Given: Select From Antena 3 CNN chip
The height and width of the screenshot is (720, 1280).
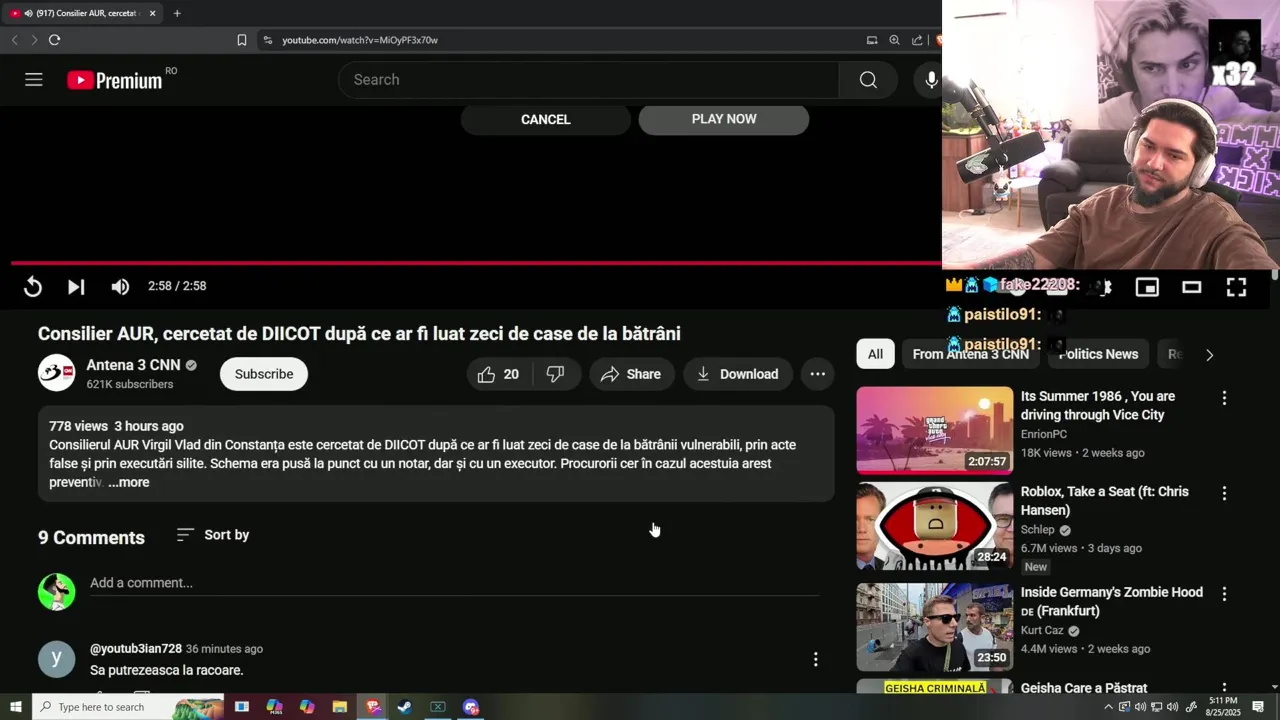Looking at the screenshot, I should [x=970, y=354].
